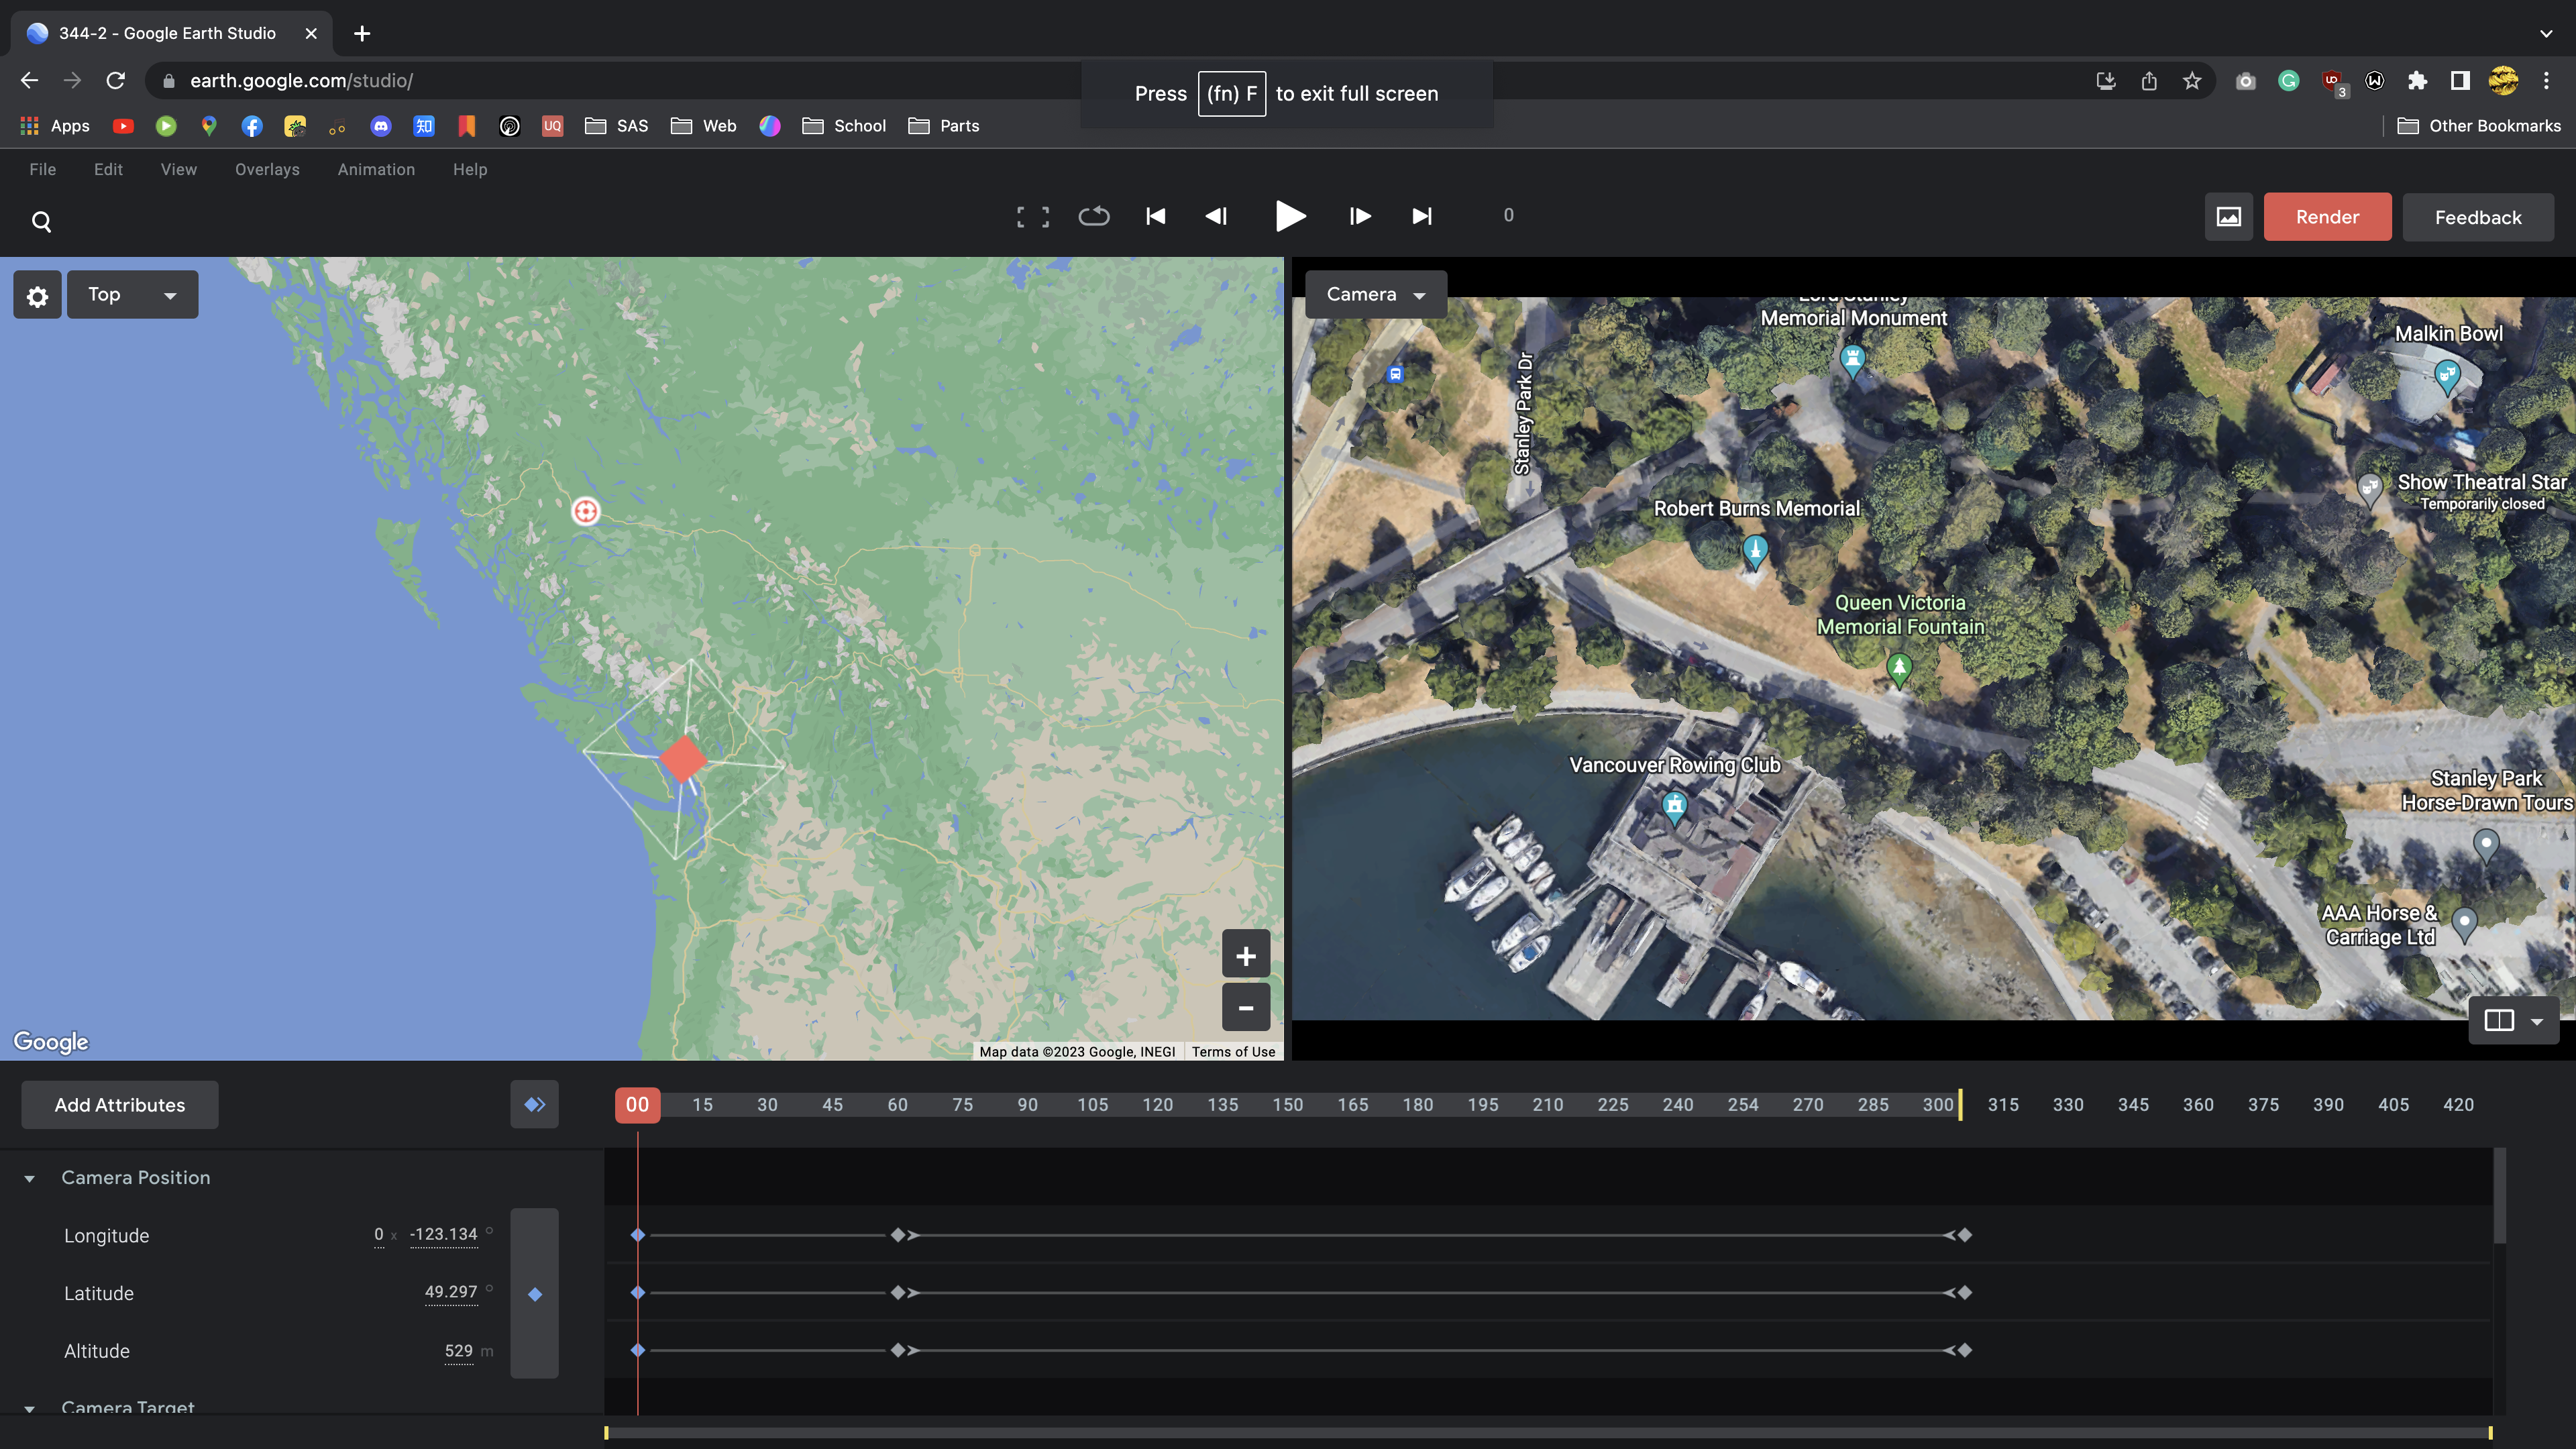Collapse the Camera Target group
Screen dimensions: 2576x1449
(x=30, y=1408)
